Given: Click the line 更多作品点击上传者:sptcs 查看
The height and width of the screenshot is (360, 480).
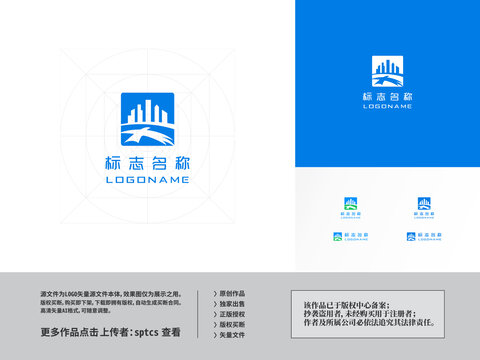Looking at the screenshot, I should click(111, 332).
